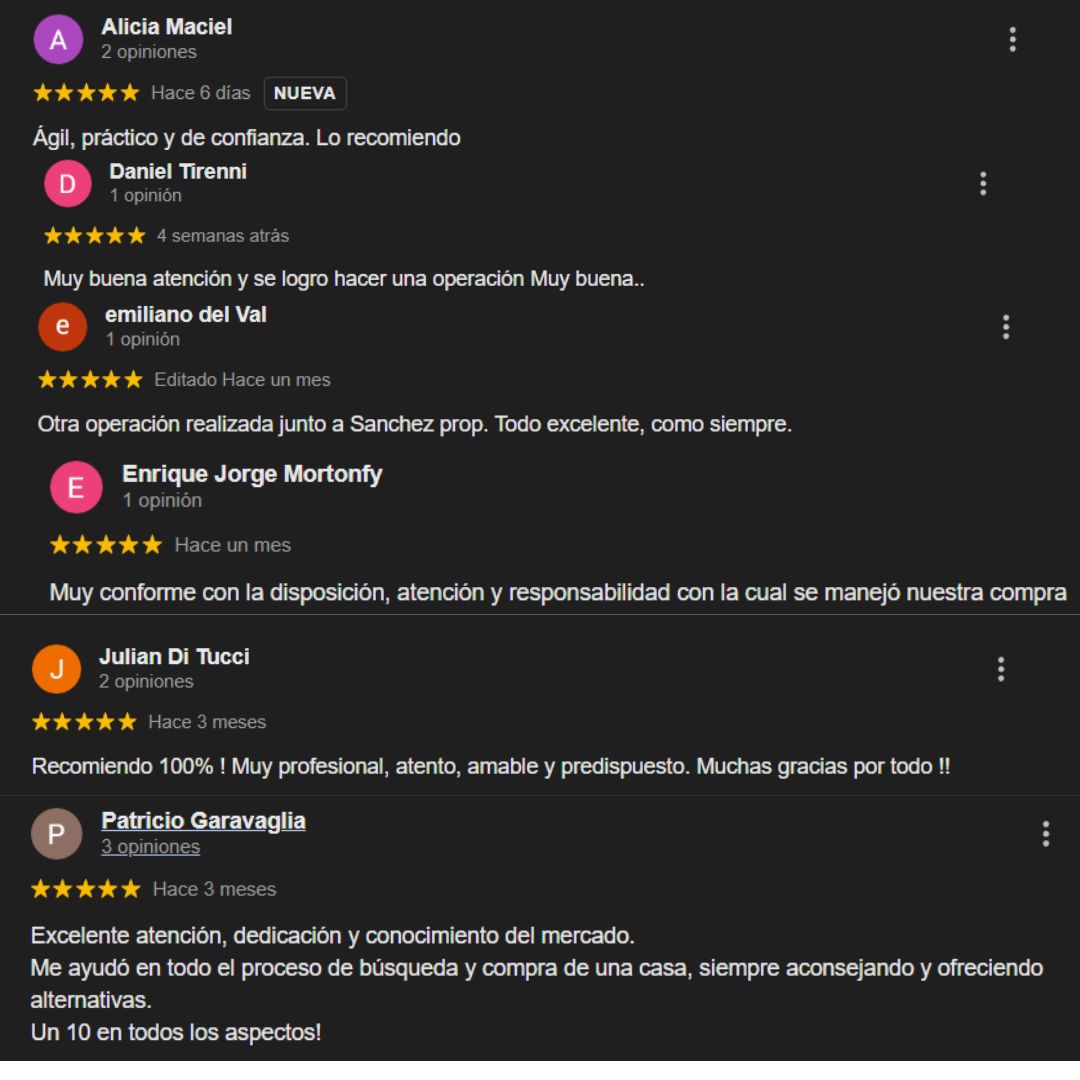
Task: Open the options menu for Daniel Tirenni's review
Action: point(983,183)
